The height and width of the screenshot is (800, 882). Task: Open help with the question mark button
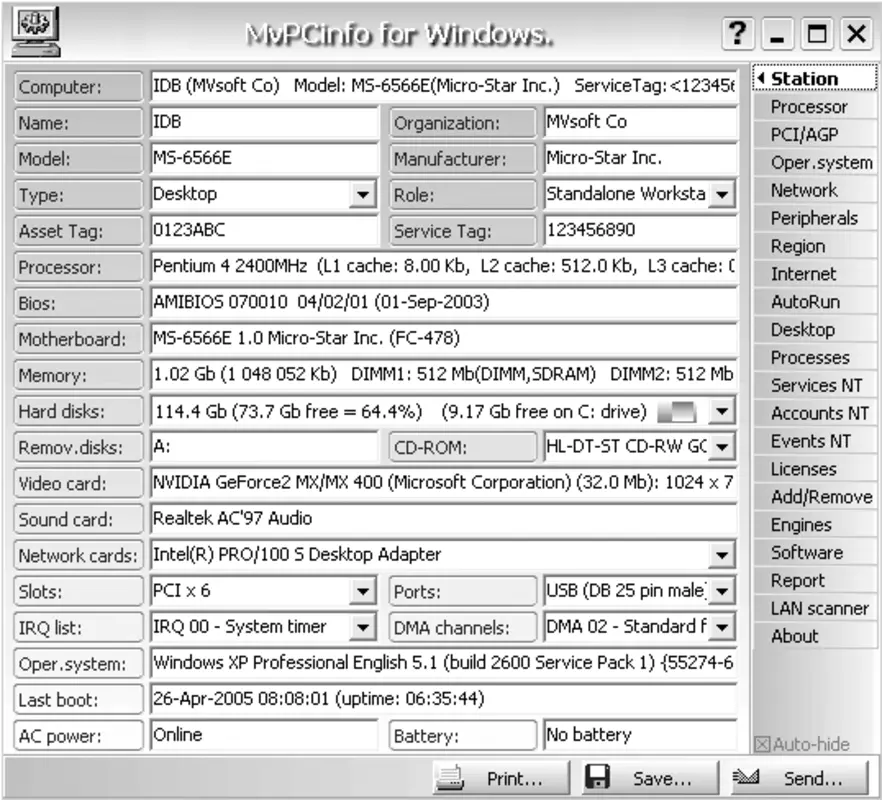click(x=737, y=34)
